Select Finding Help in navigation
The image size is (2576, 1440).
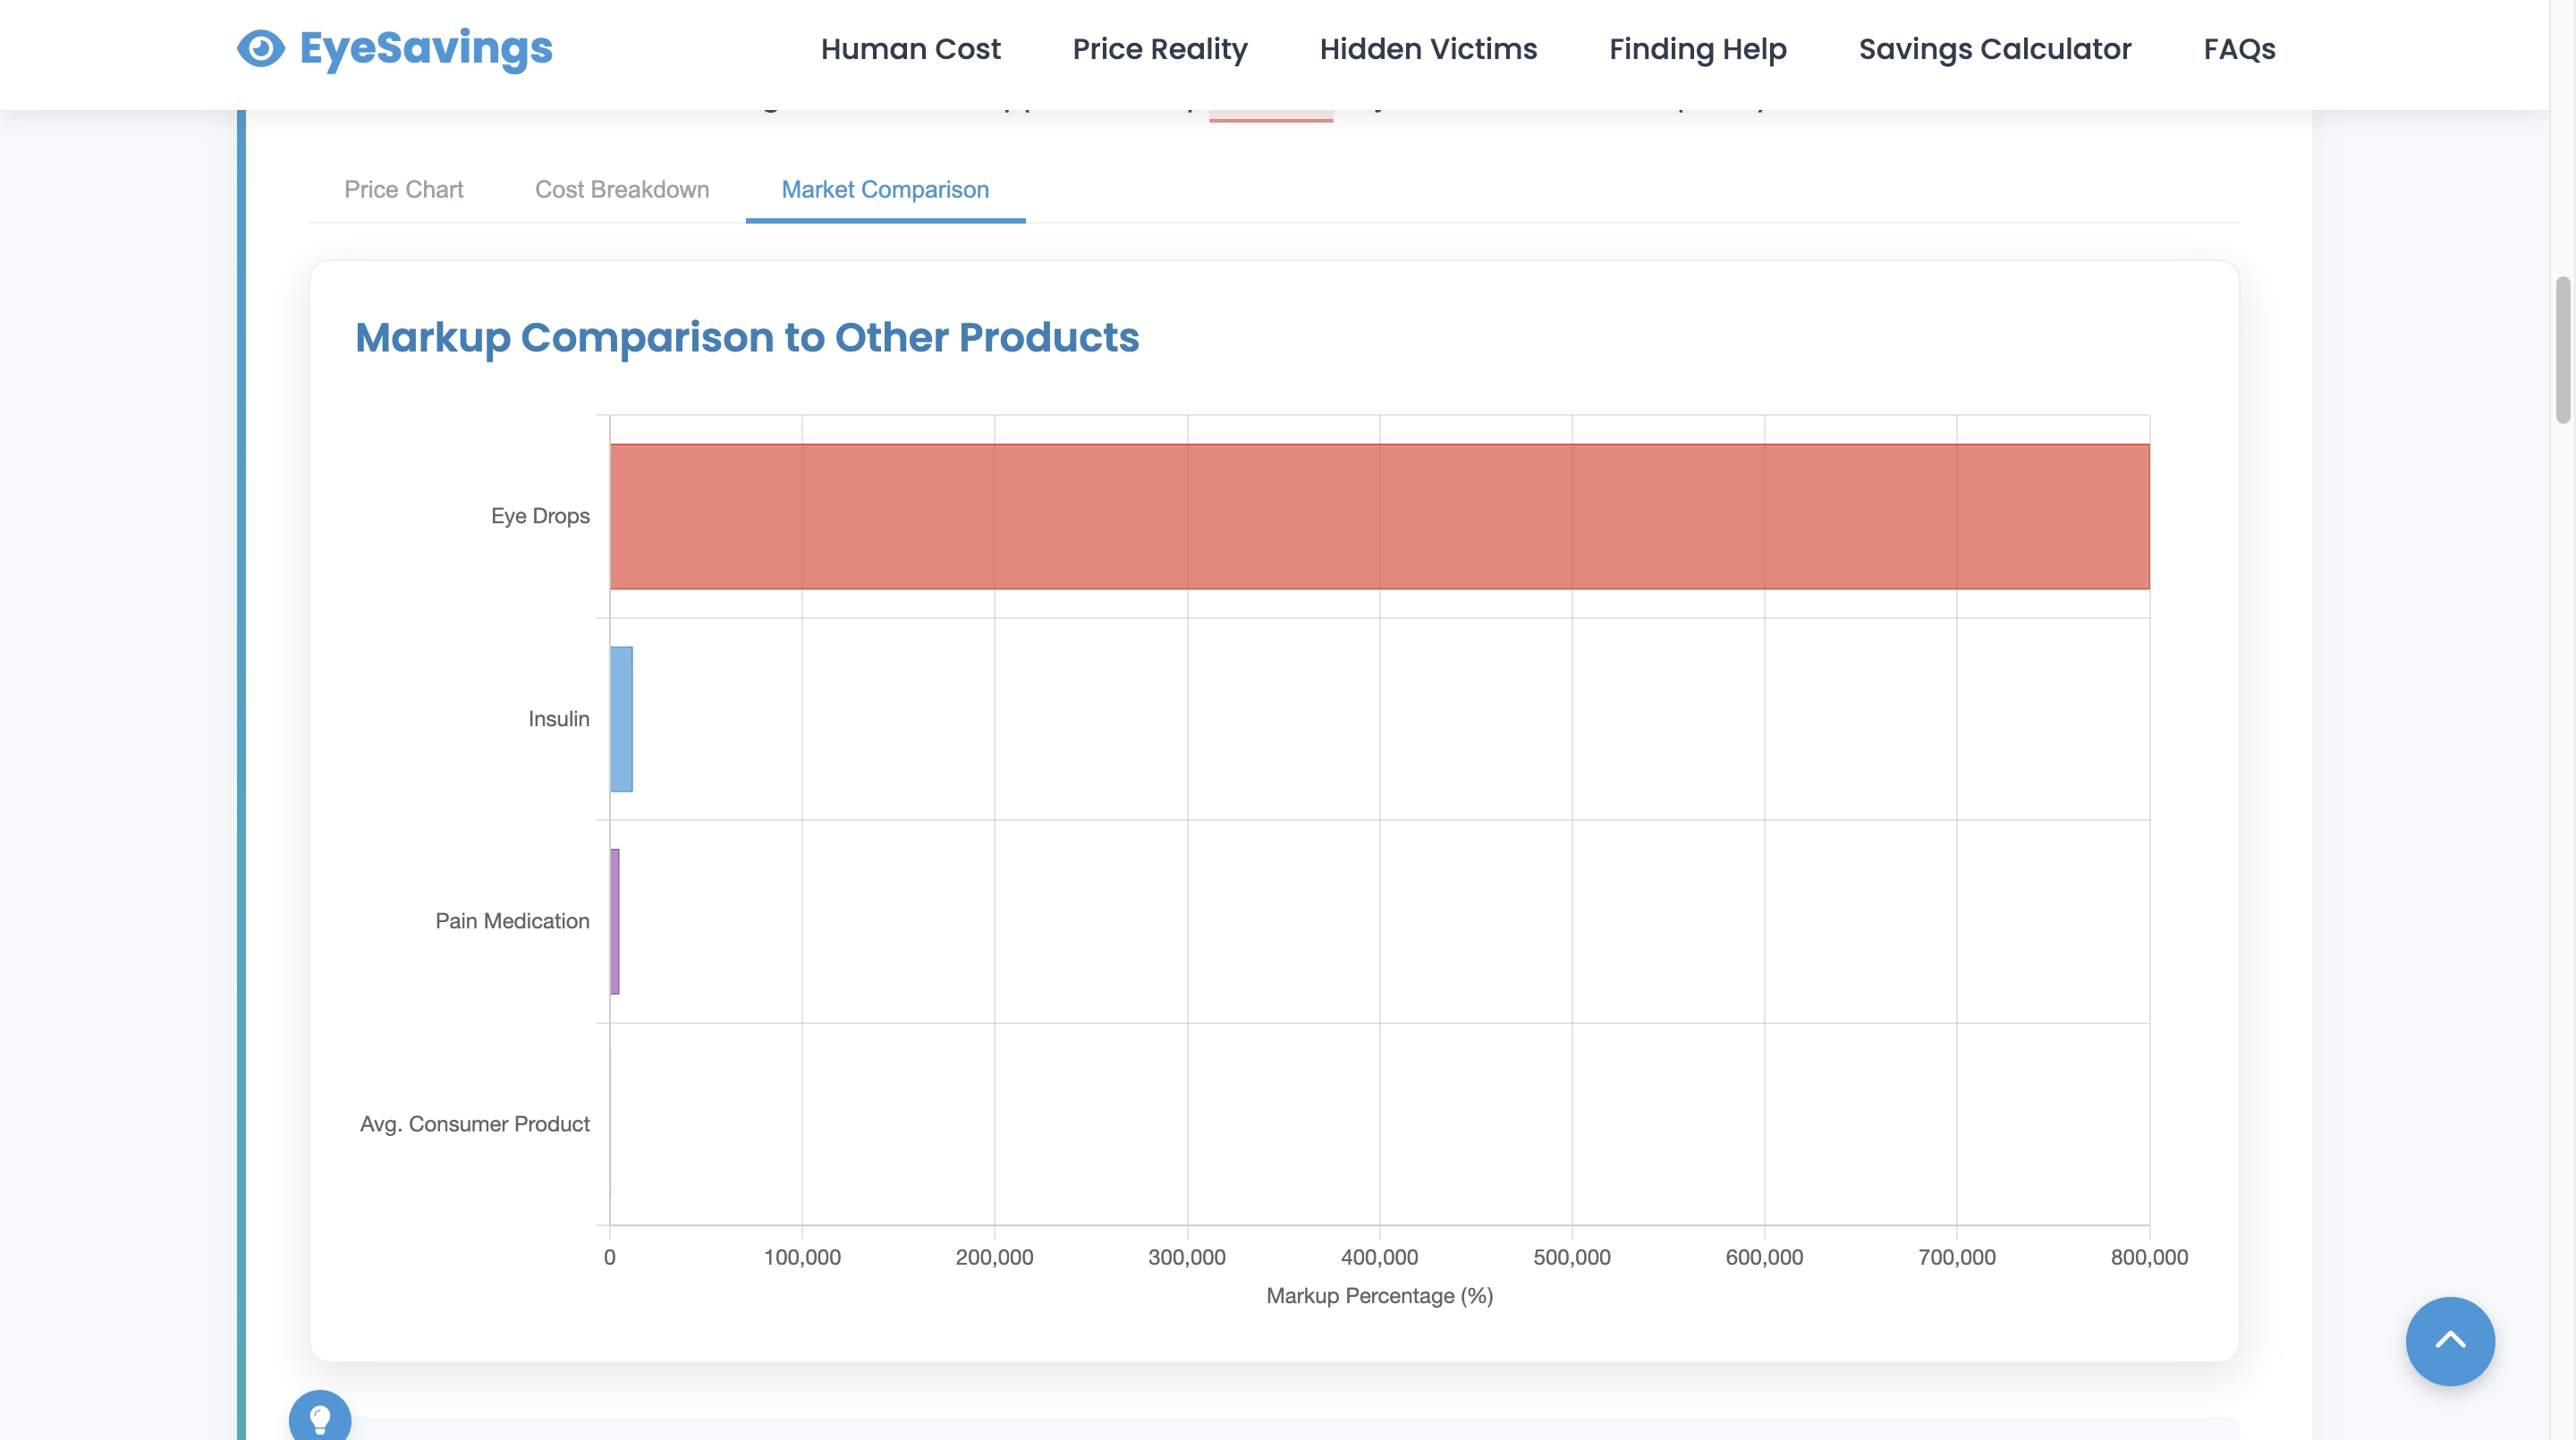point(1697,49)
